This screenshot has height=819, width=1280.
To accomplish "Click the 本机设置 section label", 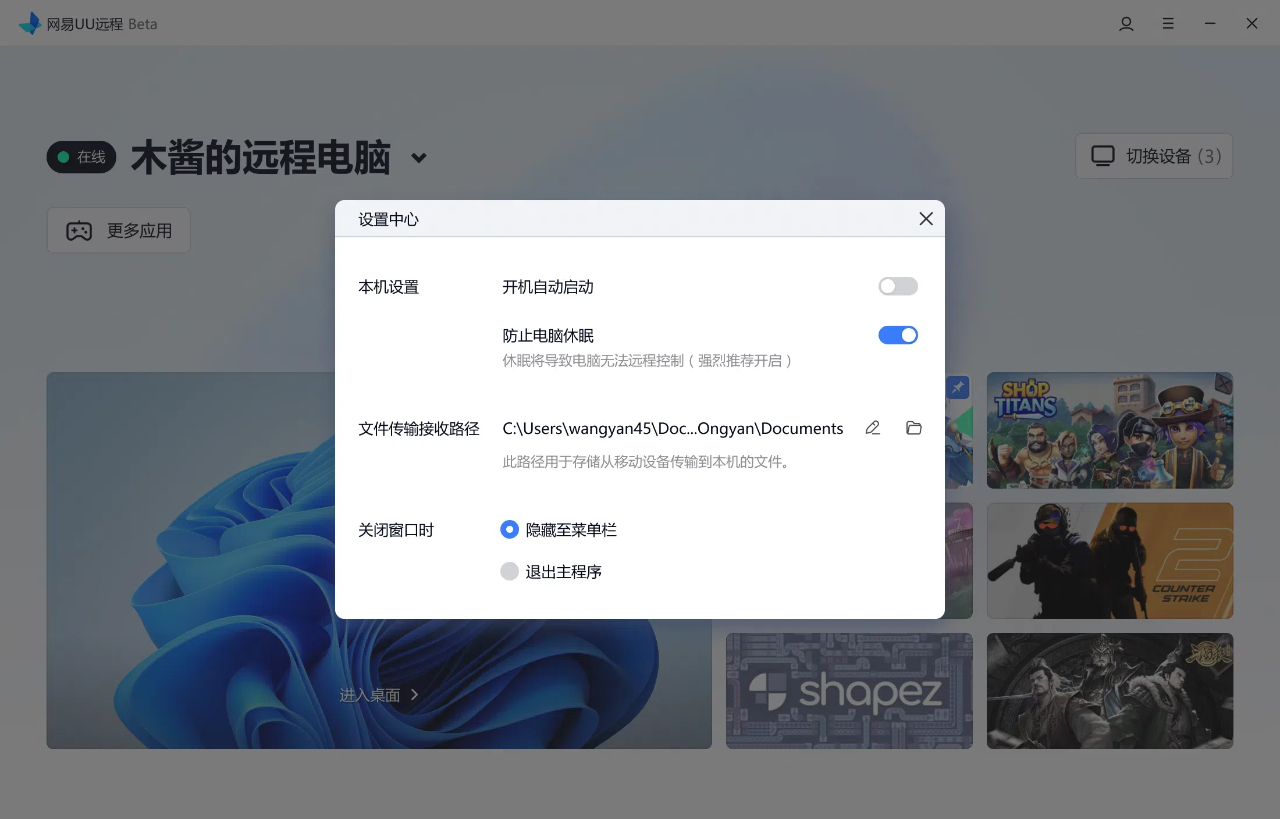I will pyautogui.click(x=389, y=287).
